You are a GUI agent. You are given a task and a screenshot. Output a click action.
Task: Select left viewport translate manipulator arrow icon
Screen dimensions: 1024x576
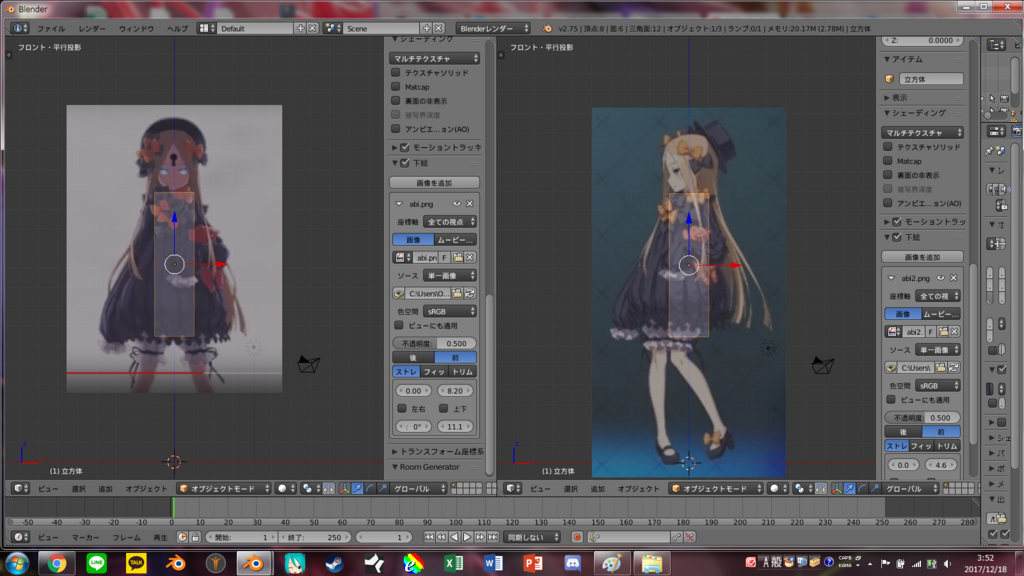357,488
